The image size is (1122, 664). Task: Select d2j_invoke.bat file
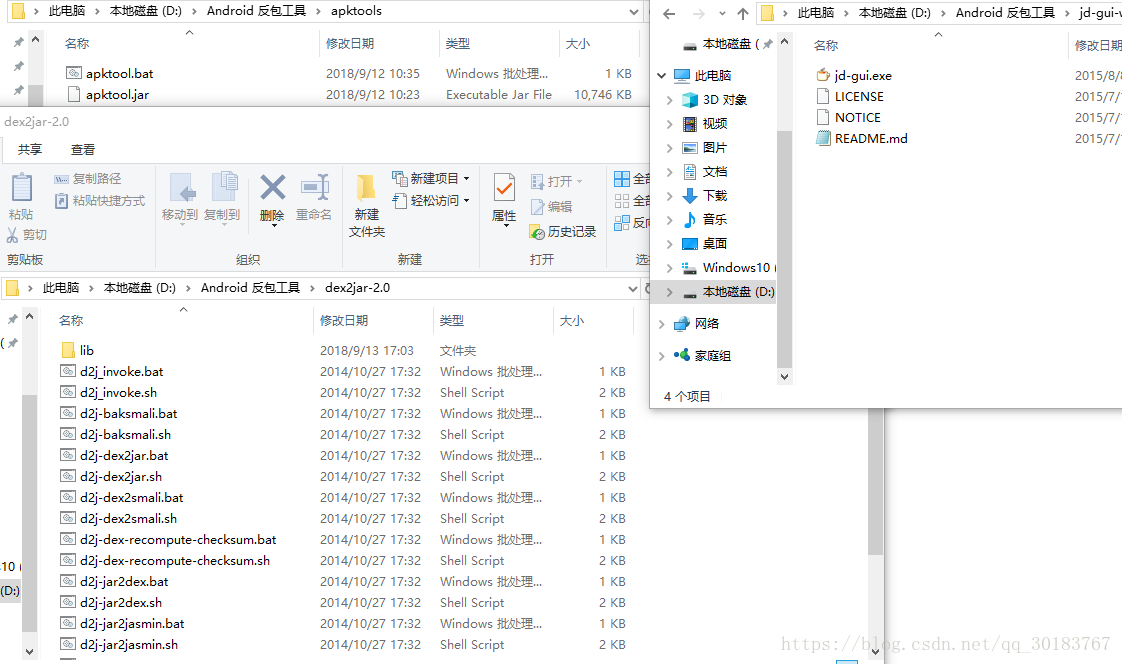click(x=122, y=371)
